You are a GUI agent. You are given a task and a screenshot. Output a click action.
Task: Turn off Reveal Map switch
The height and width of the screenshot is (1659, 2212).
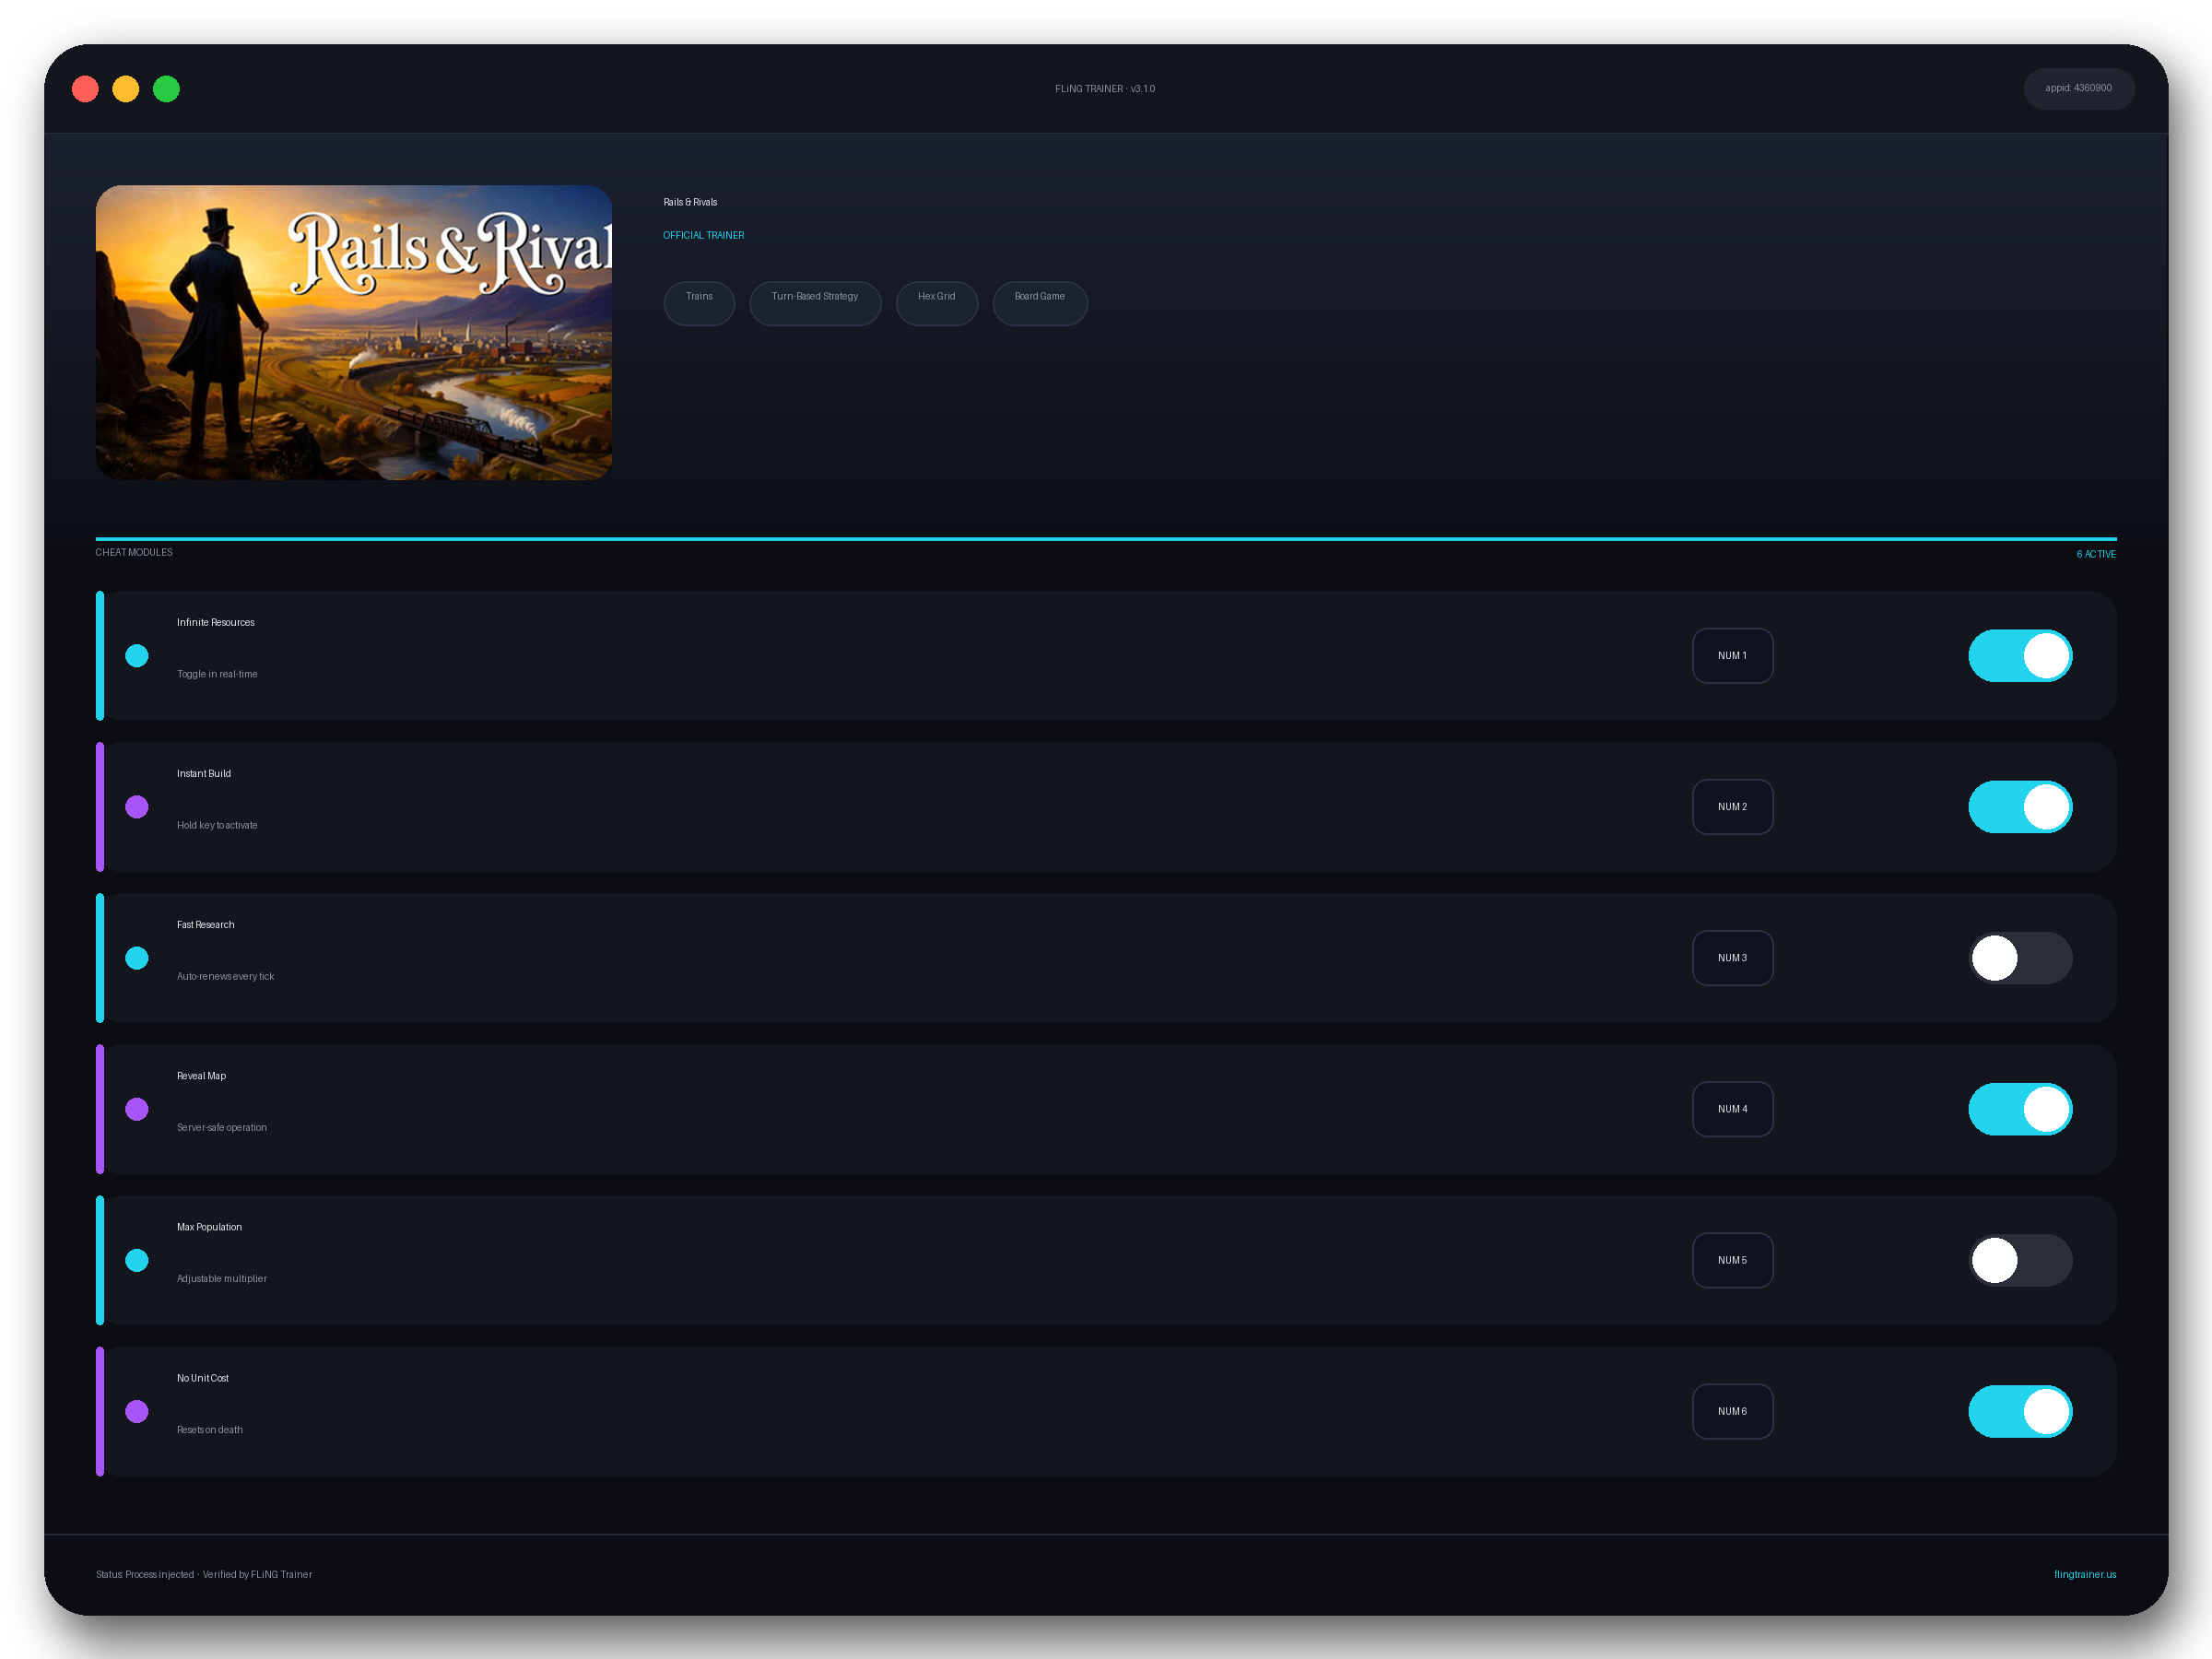point(2020,1109)
